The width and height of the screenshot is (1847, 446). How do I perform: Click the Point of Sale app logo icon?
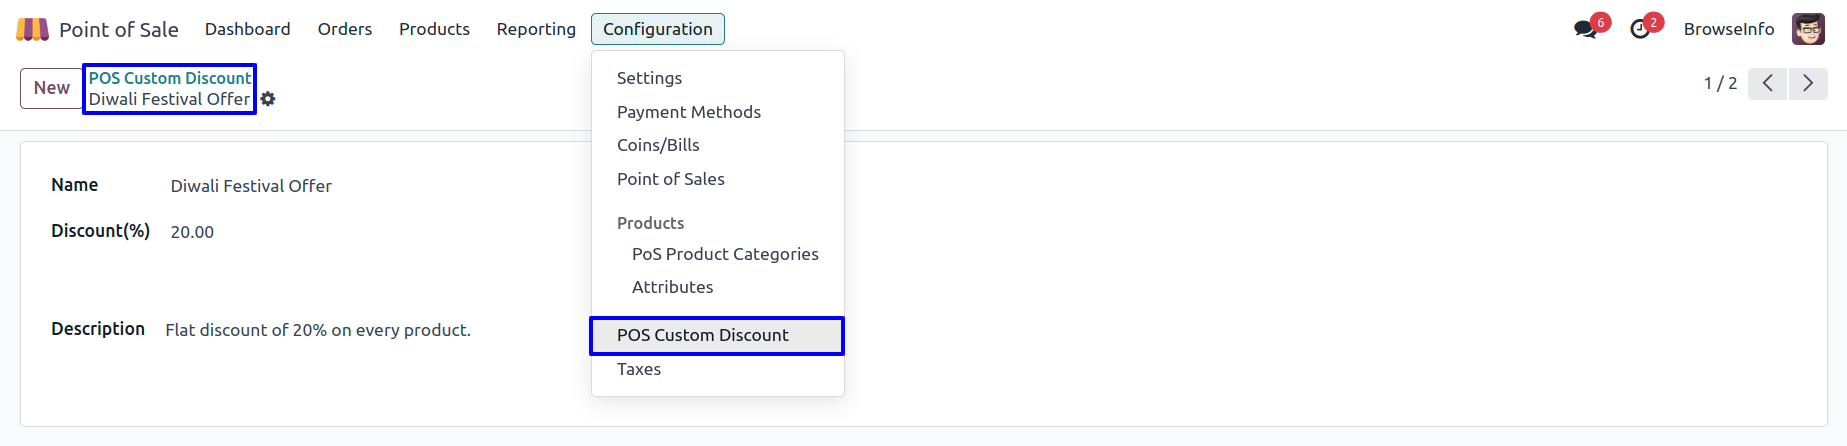tap(32, 29)
